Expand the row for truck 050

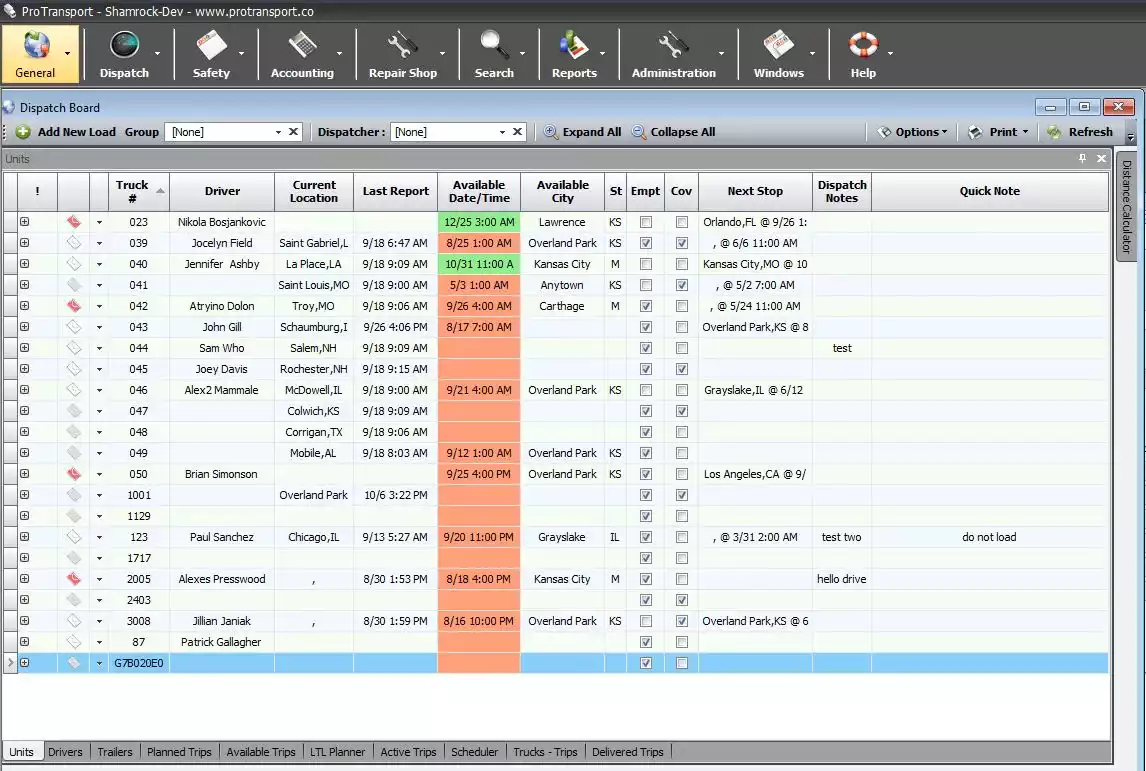[x=22, y=473]
